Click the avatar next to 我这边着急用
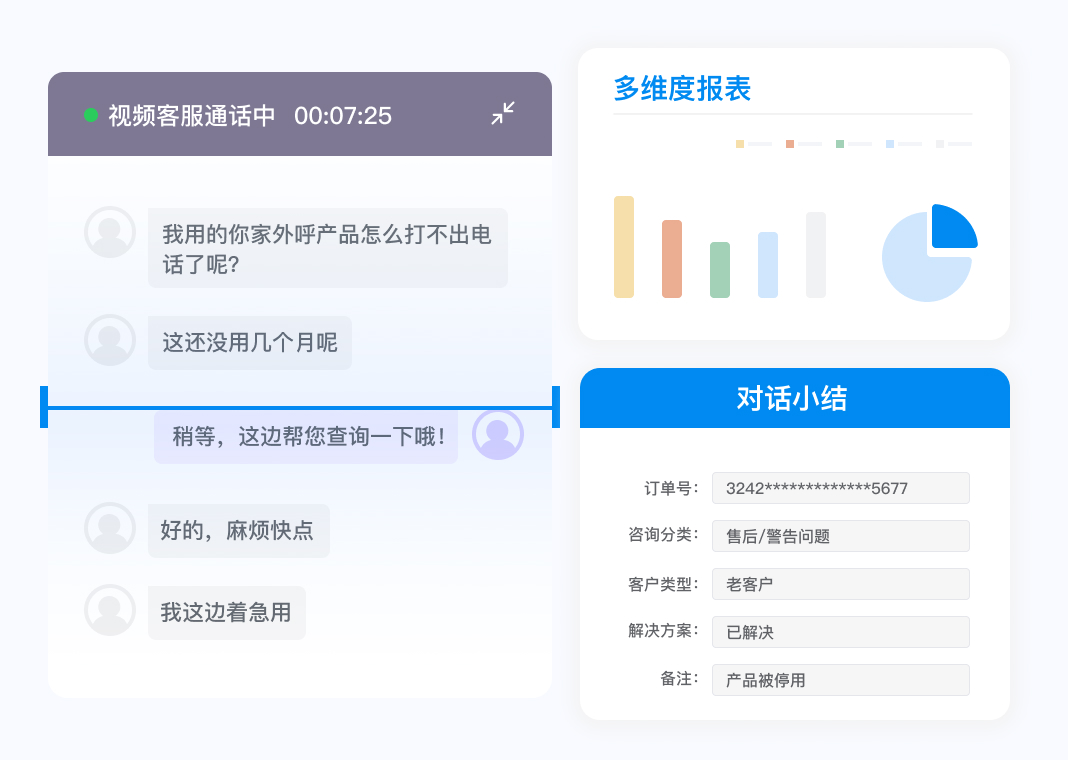 coord(110,610)
